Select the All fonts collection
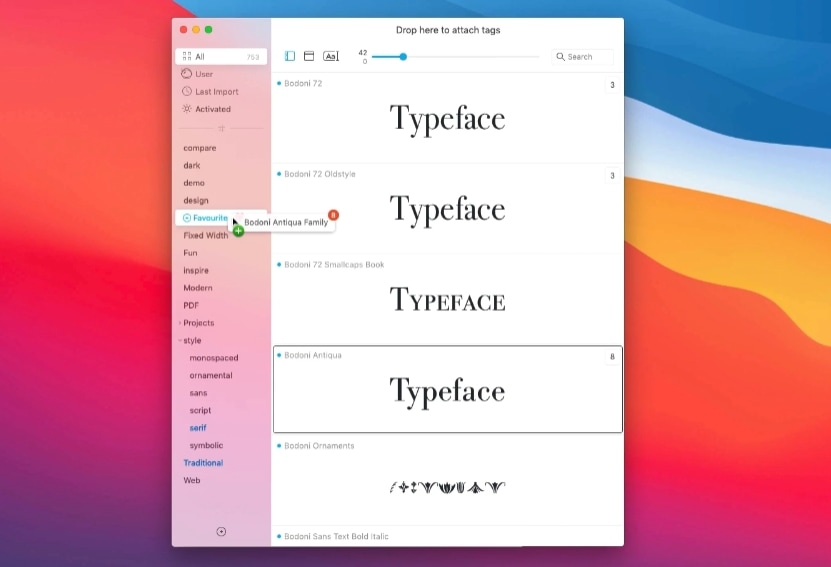 pos(221,56)
